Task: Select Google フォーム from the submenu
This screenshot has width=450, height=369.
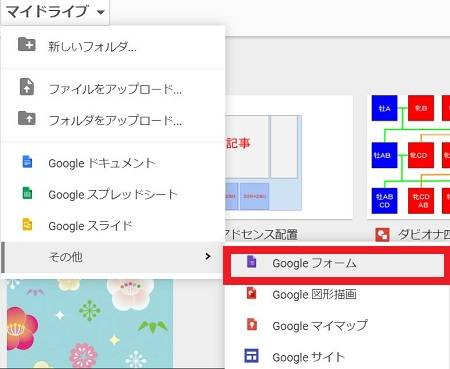Action: pyautogui.click(x=337, y=263)
